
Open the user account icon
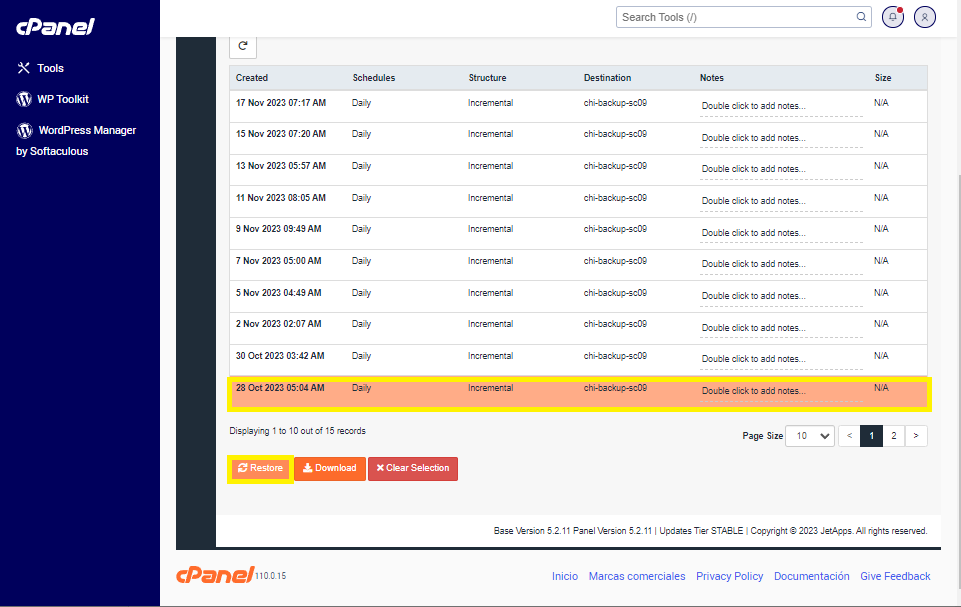pyautogui.click(x=925, y=17)
